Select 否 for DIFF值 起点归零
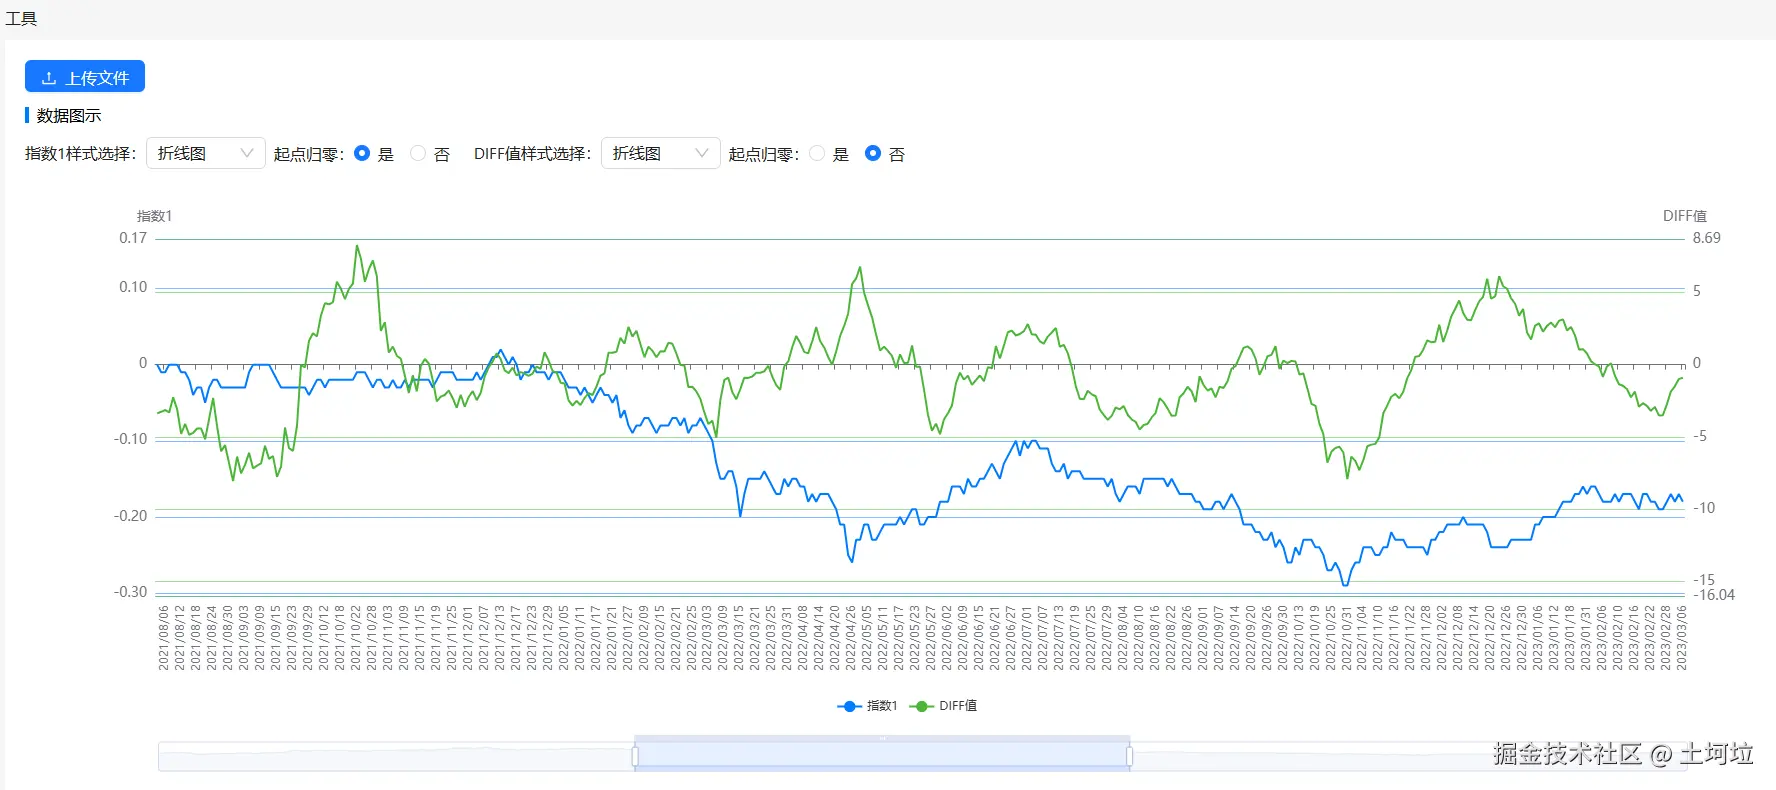Image resolution: width=1776 pixels, height=790 pixels. (873, 153)
